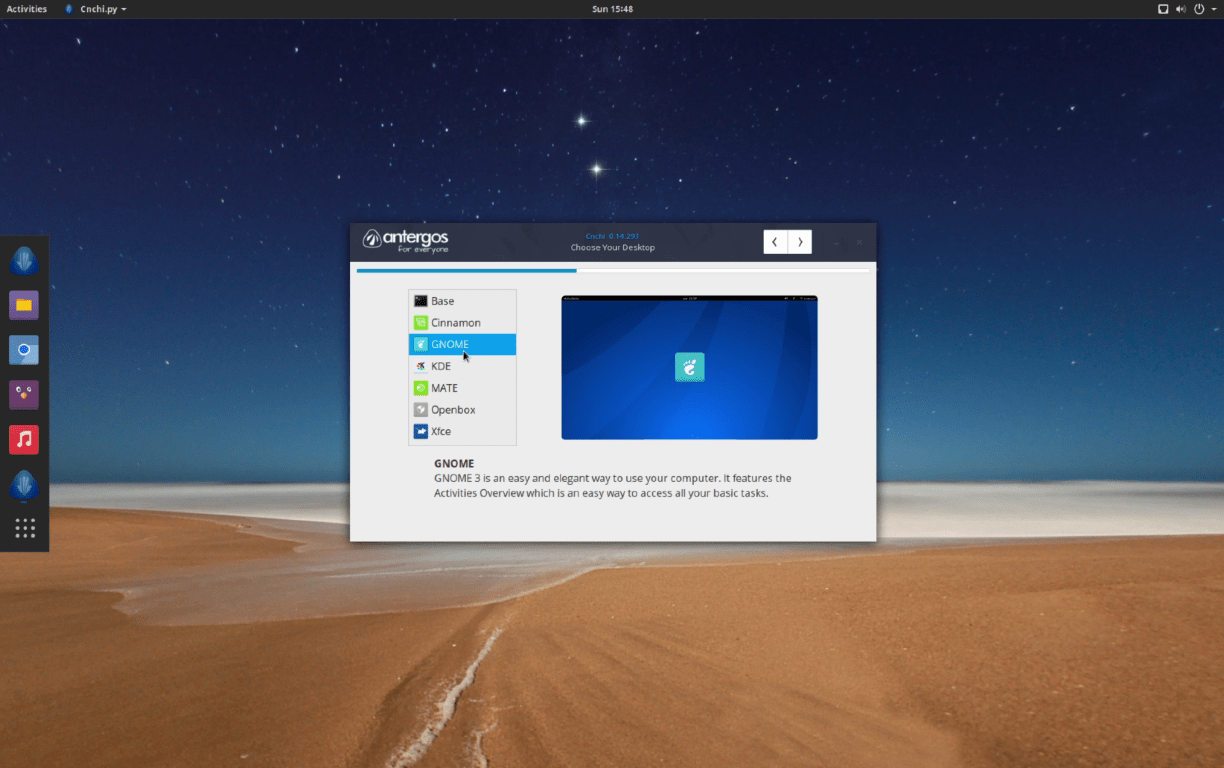Image resolution: width=1224 pixels, height=768 pixels.
Task: Launch the file manager from the dock
Action: pyautogui.click(x=24, y=306)
